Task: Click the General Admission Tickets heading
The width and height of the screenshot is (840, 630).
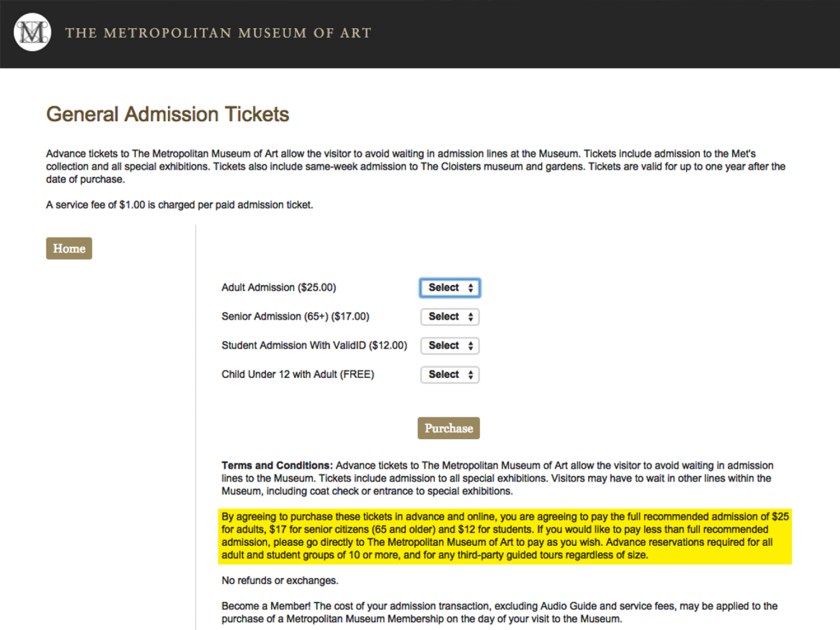Action: point(167,114)
